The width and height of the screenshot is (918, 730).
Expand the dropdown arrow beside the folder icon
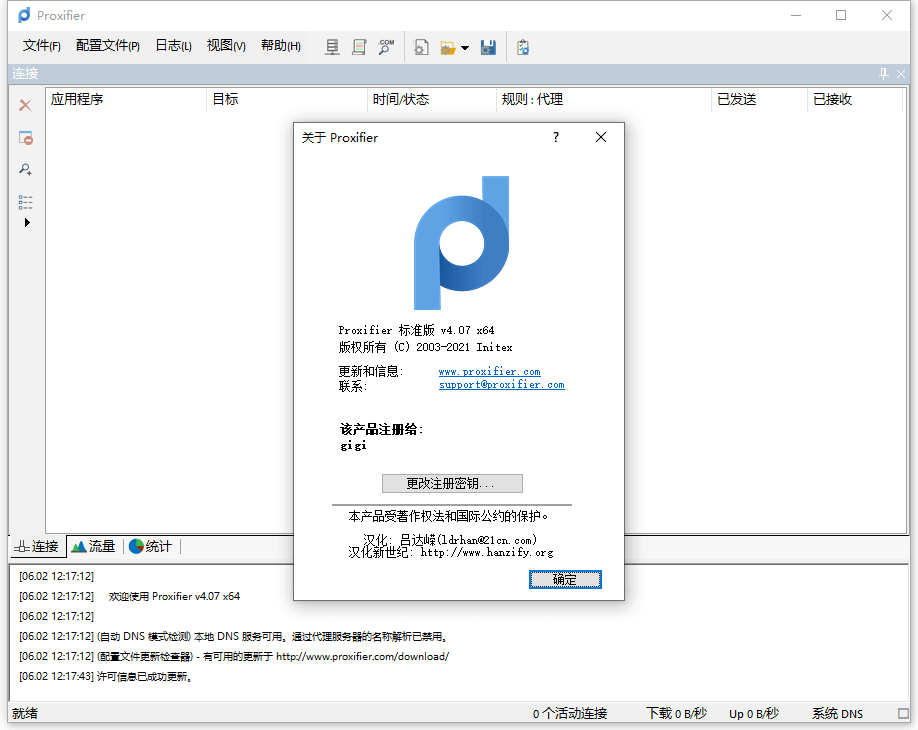pos(465,48)
